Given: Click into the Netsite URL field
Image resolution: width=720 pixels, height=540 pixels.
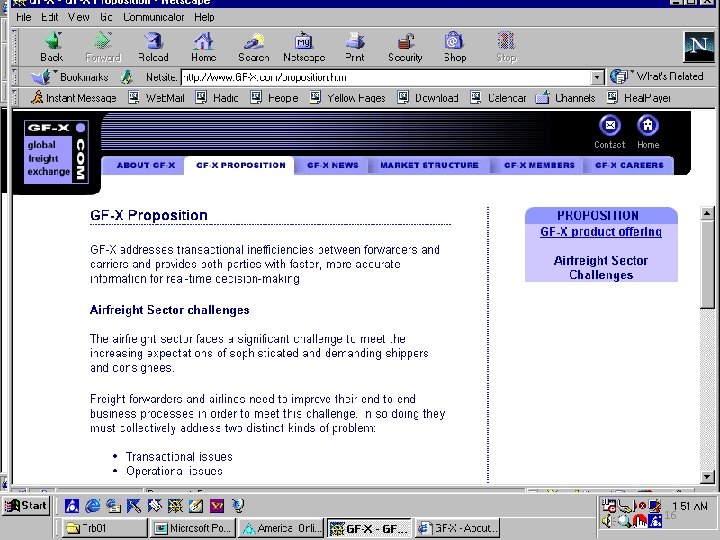Looking at the screenshot, I should tap(386, 77).
